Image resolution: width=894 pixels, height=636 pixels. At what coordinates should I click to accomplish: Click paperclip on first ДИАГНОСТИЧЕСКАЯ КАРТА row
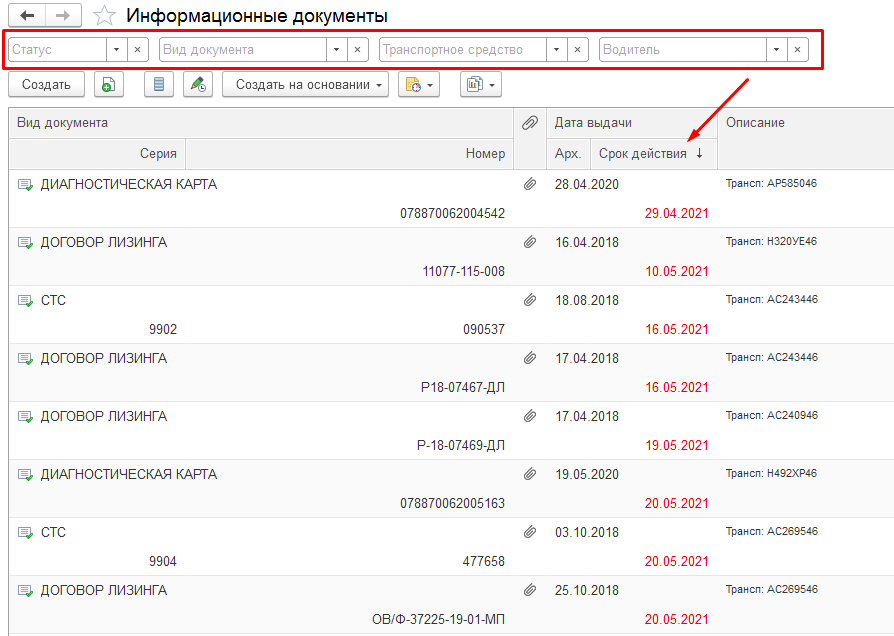(x=529, y=185)
